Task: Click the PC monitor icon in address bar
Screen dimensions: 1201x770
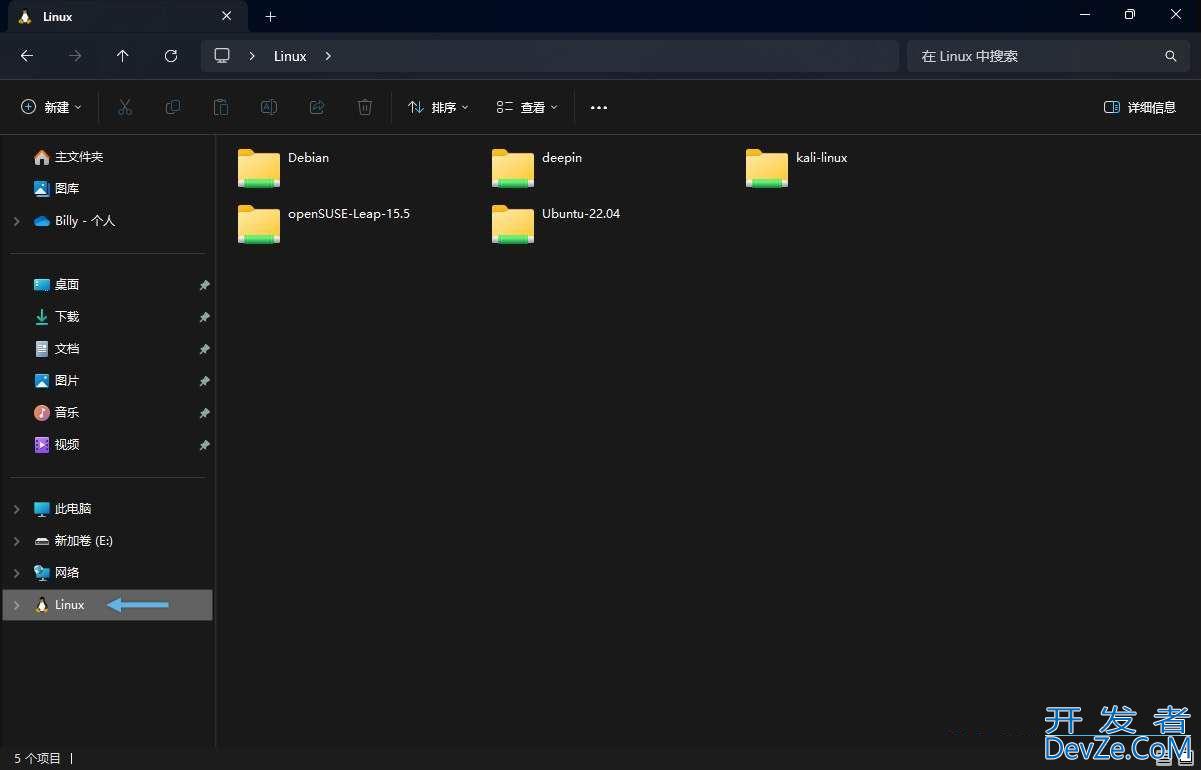Action: pyautogui.click(x=222, y=56)
